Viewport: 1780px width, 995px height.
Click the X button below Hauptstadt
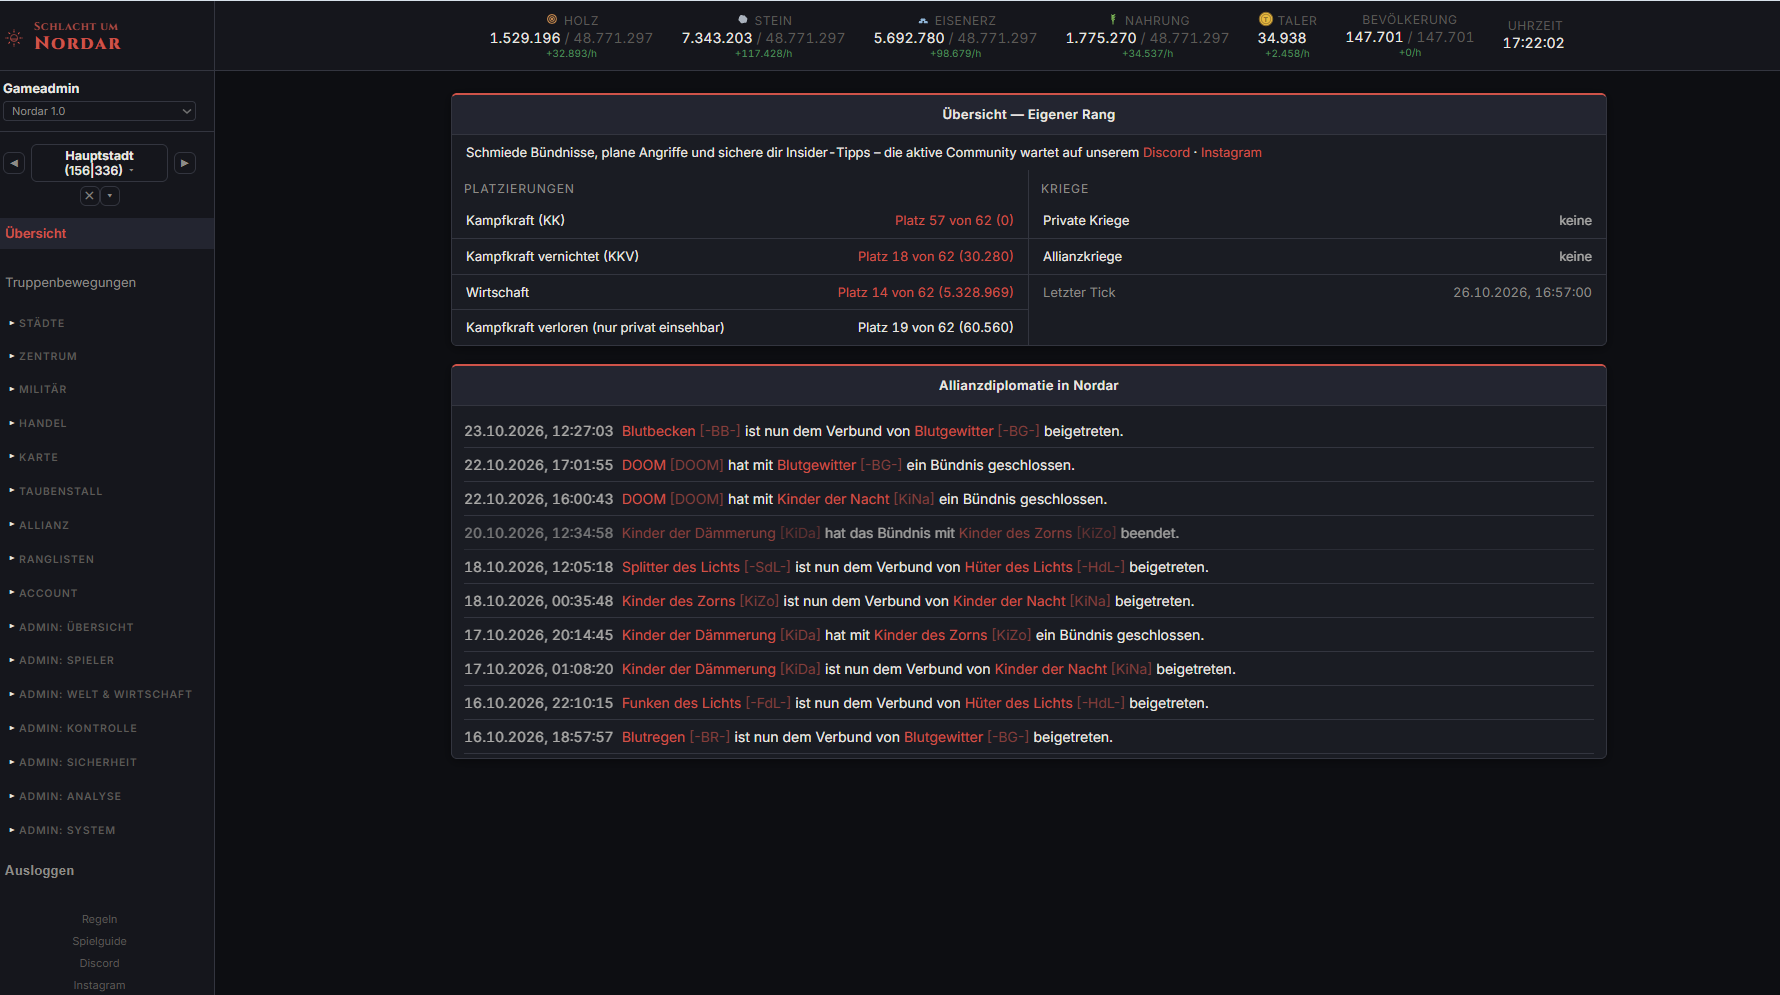point(90,196)
